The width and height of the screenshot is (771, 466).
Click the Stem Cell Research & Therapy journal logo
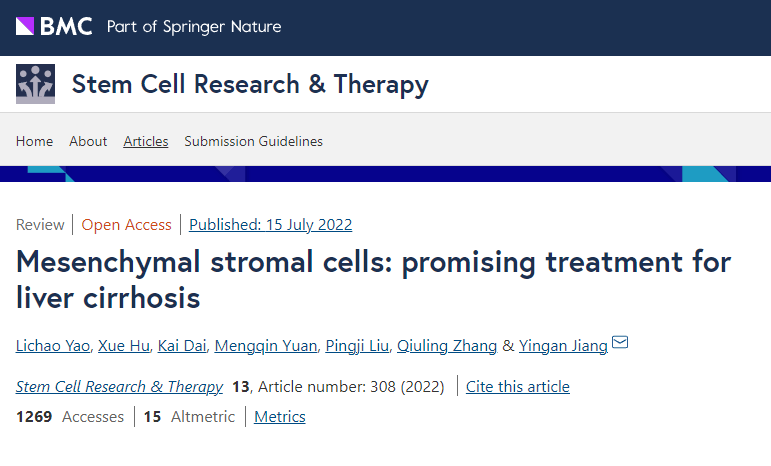(36, 84)
